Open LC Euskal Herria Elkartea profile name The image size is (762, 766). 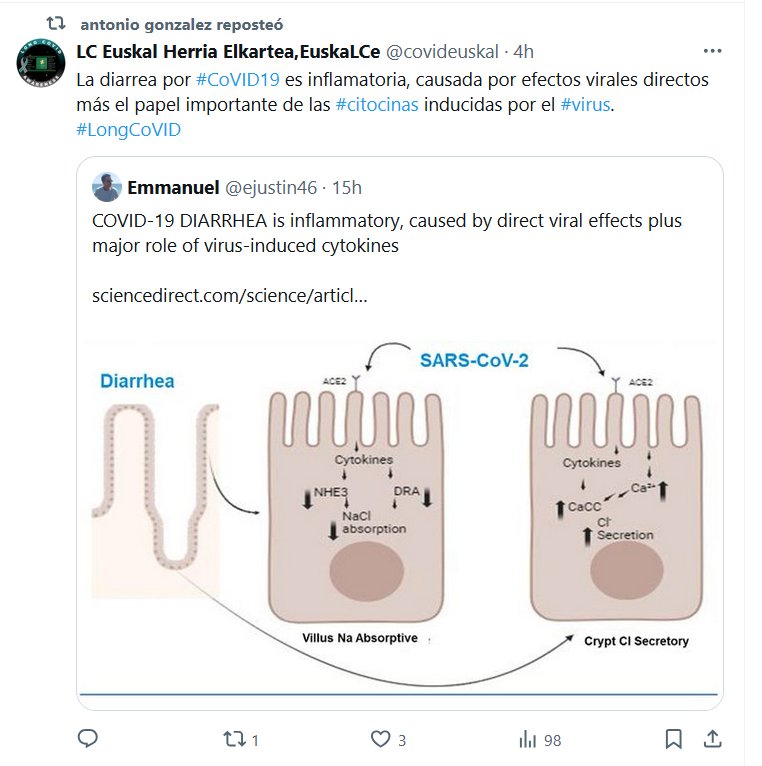[x=228, y=52]
